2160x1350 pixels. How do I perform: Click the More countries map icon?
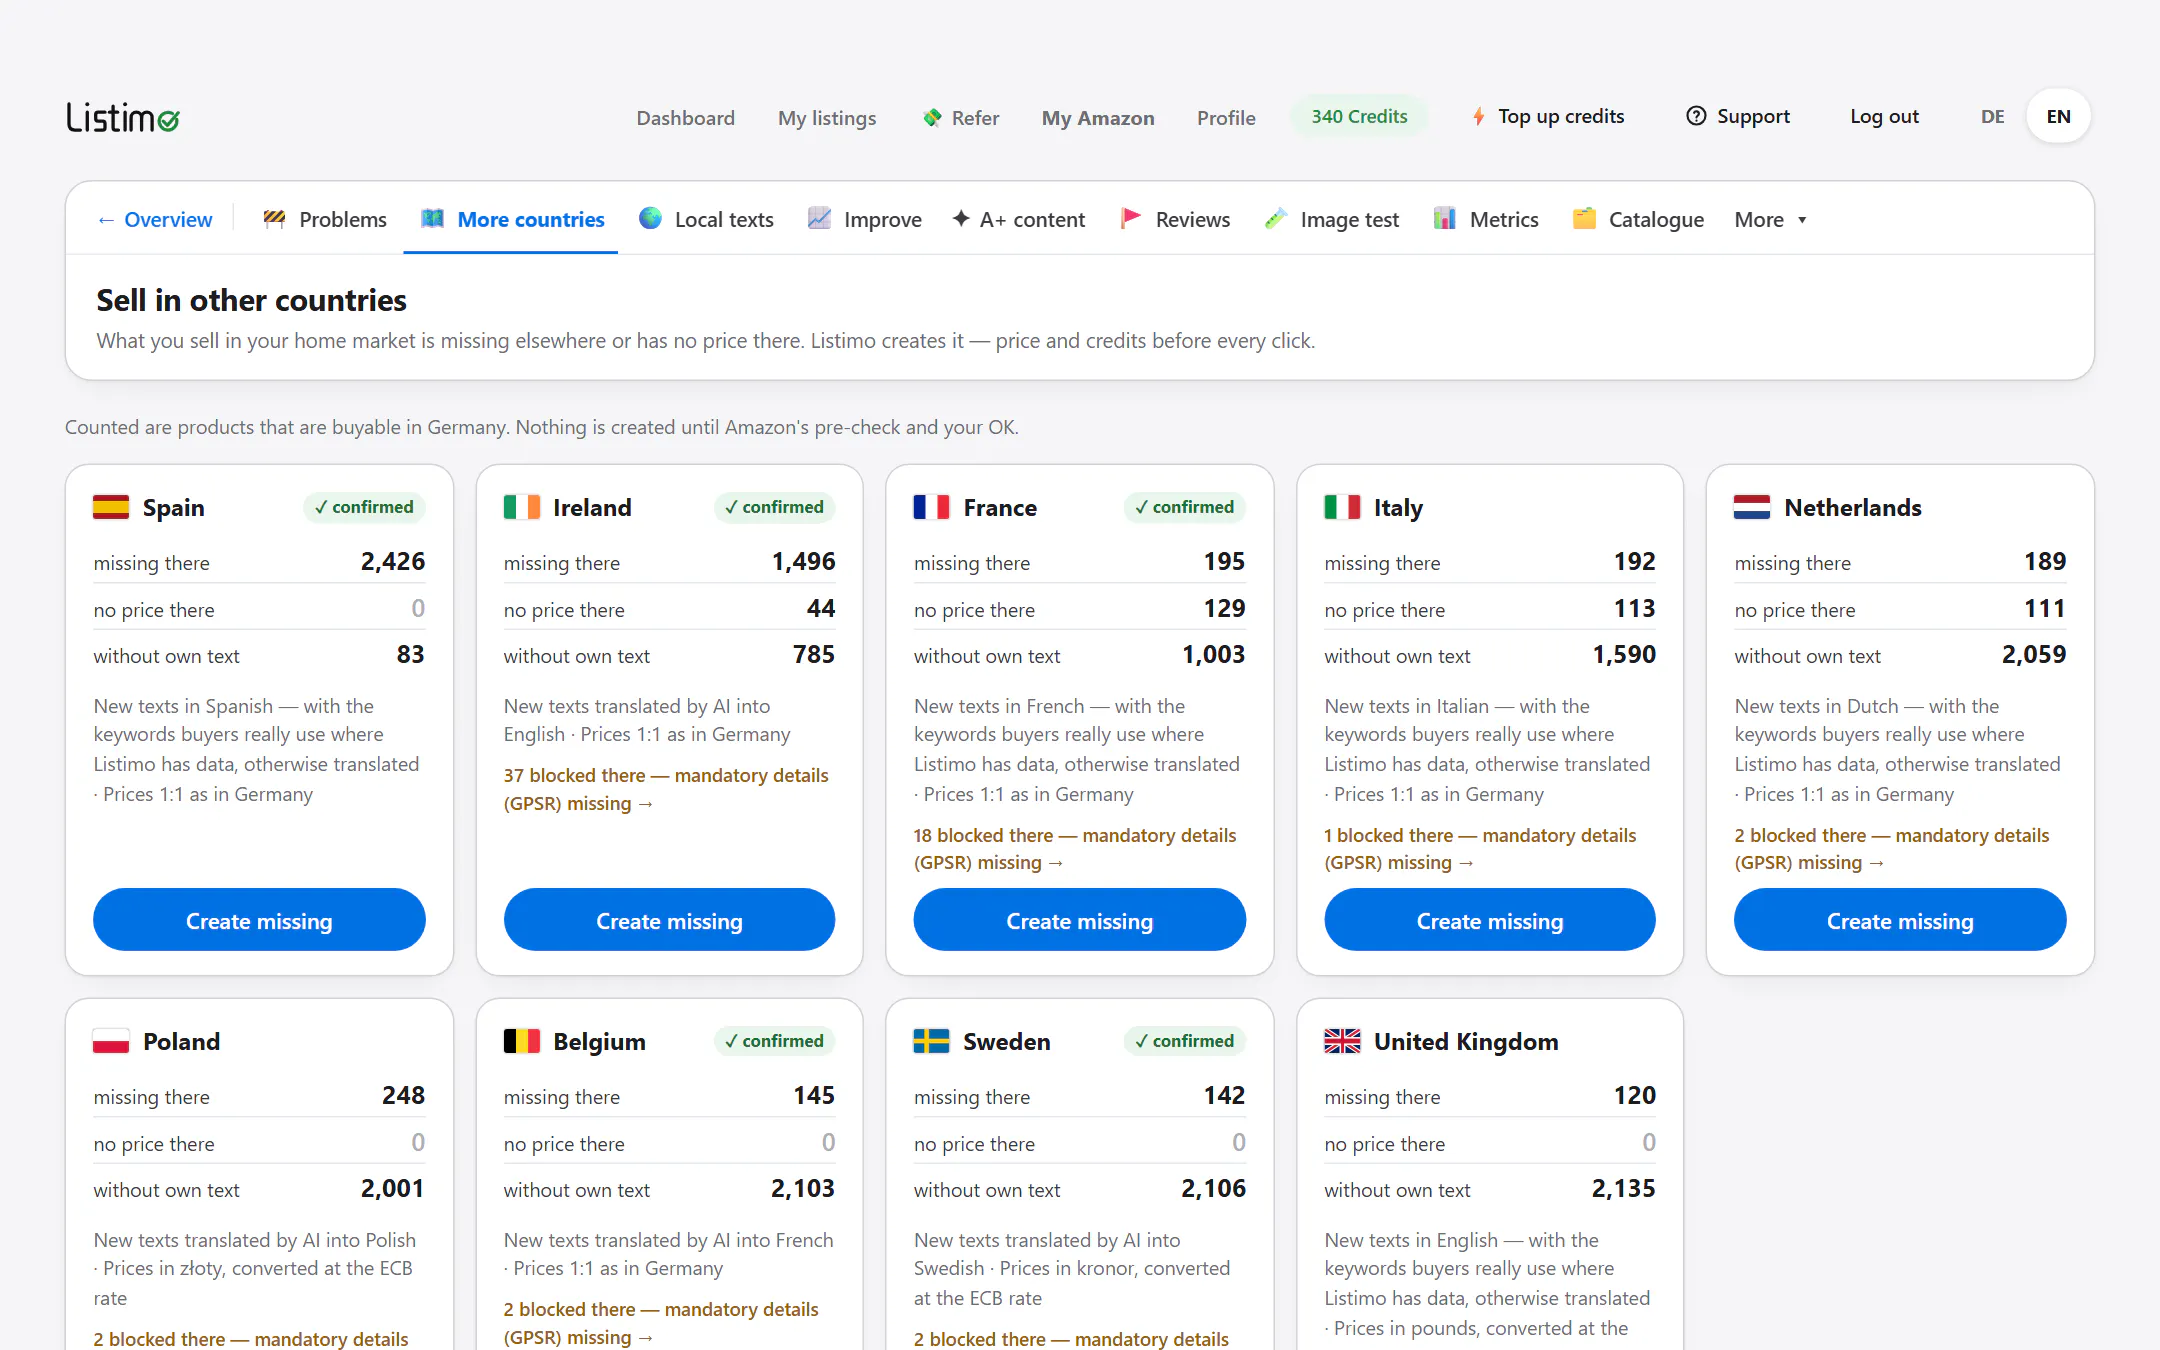tap(432, 219)
